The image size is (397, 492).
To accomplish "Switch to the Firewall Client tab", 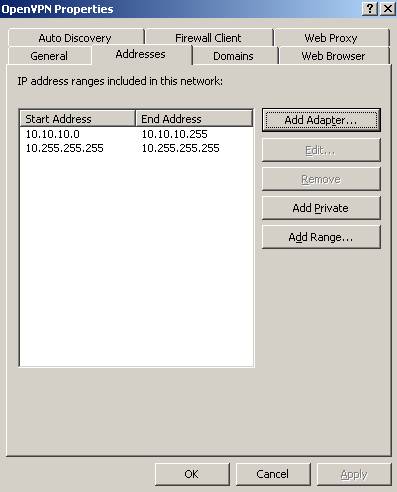I will pos(209,38).
